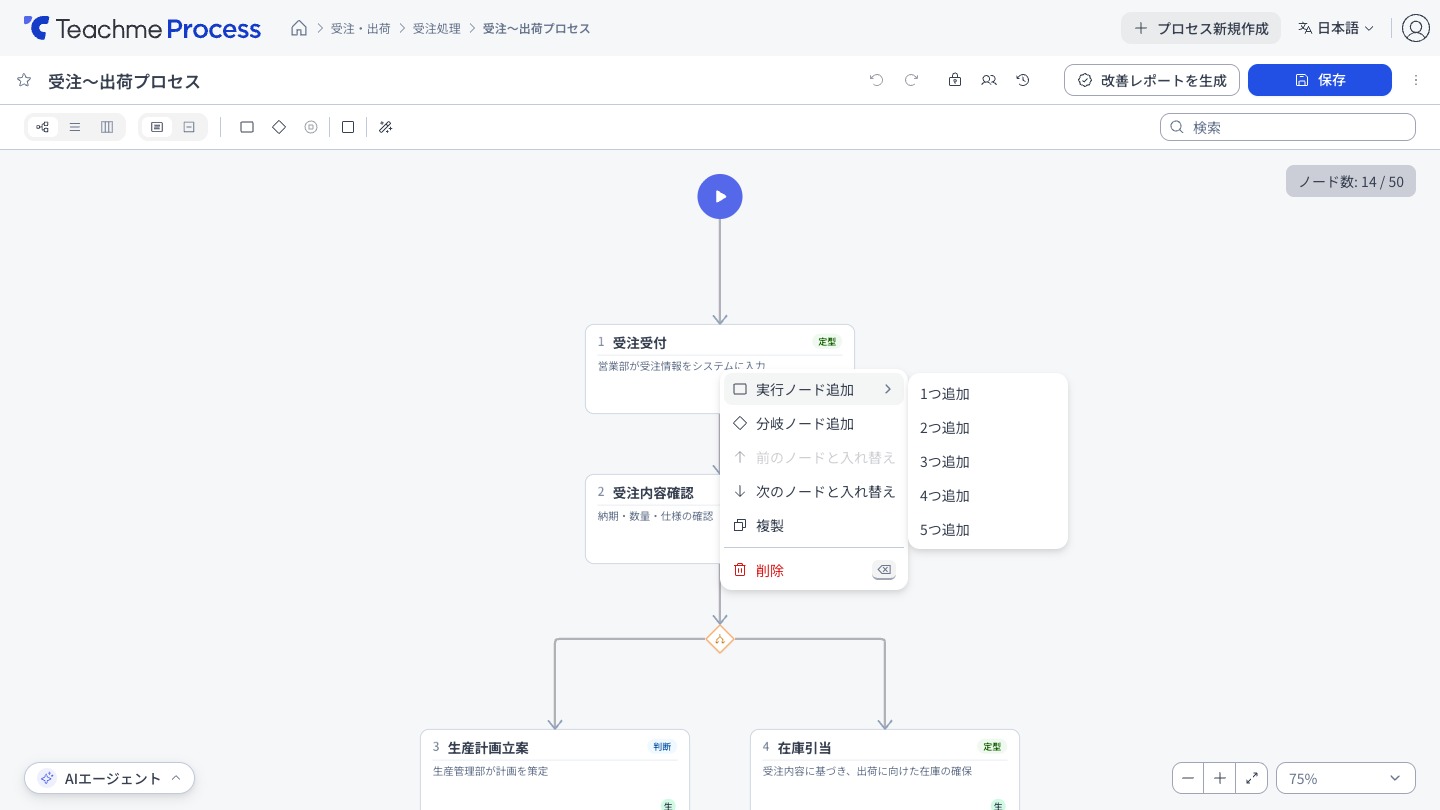Viewport: 1440px width, 810px height.
Task: Select the square frame tool
Action: pos(348,127)
